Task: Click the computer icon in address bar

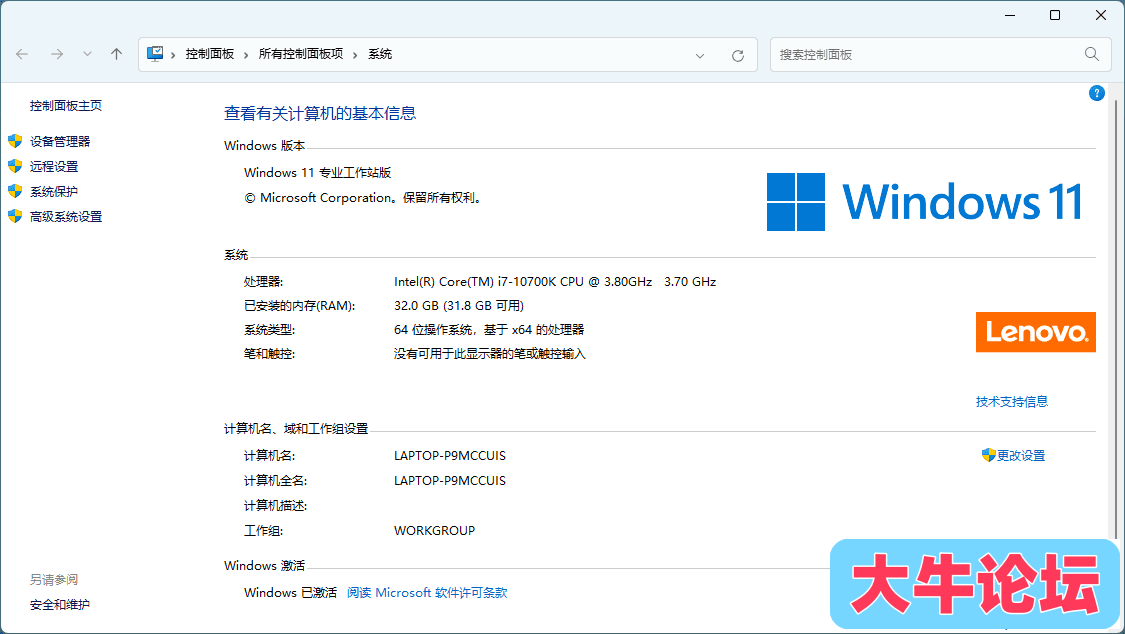Action: pos(155,55)
